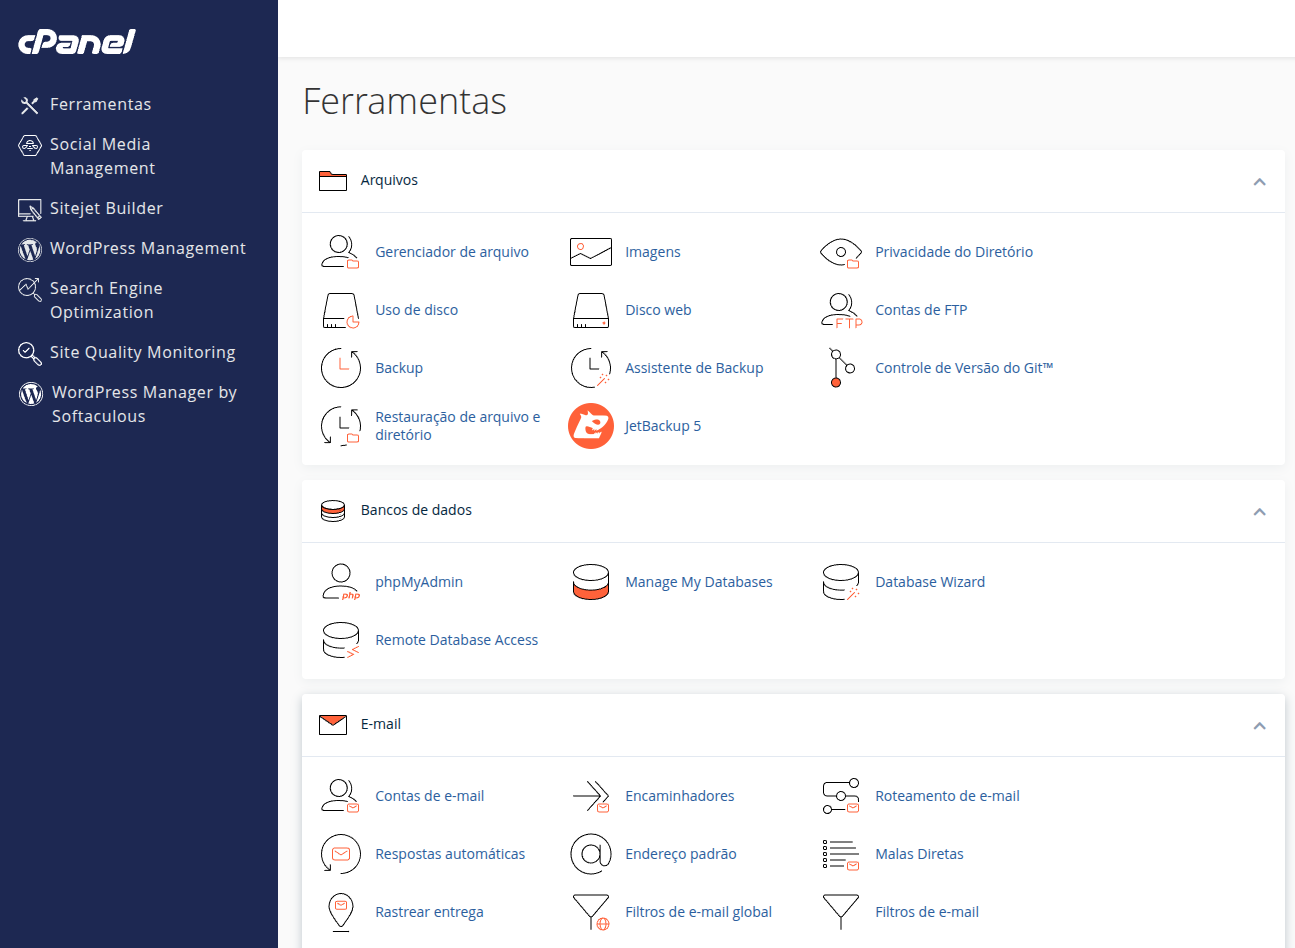
Task: Open the Malas Diretas list icon
Action: click(x=840, y=854)
